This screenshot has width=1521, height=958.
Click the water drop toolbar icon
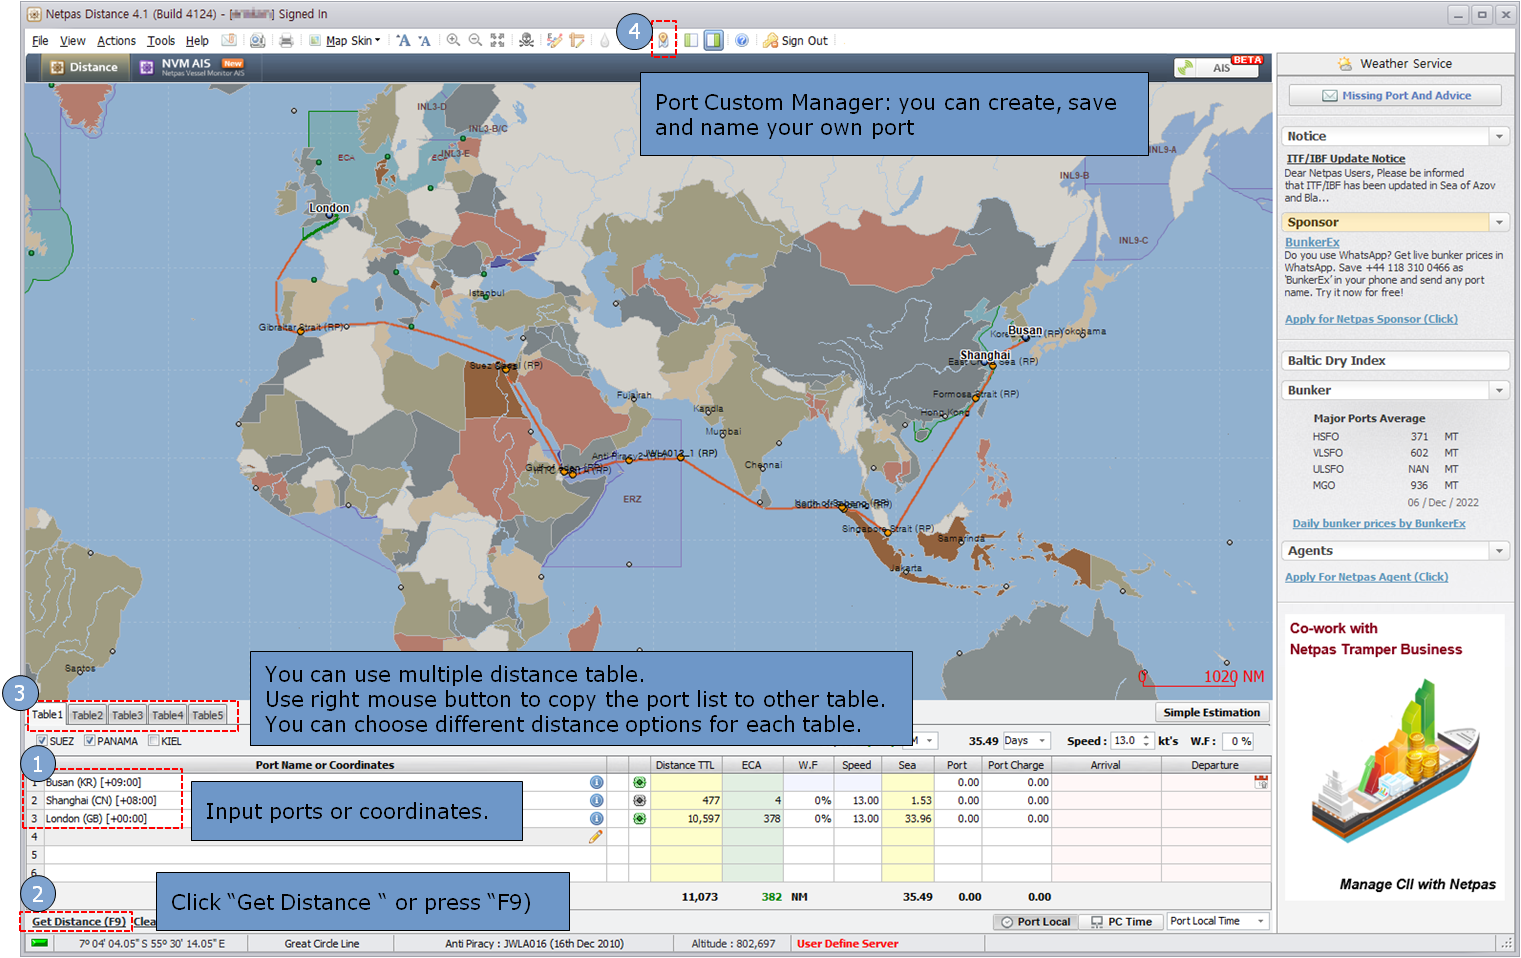[604, 41]
